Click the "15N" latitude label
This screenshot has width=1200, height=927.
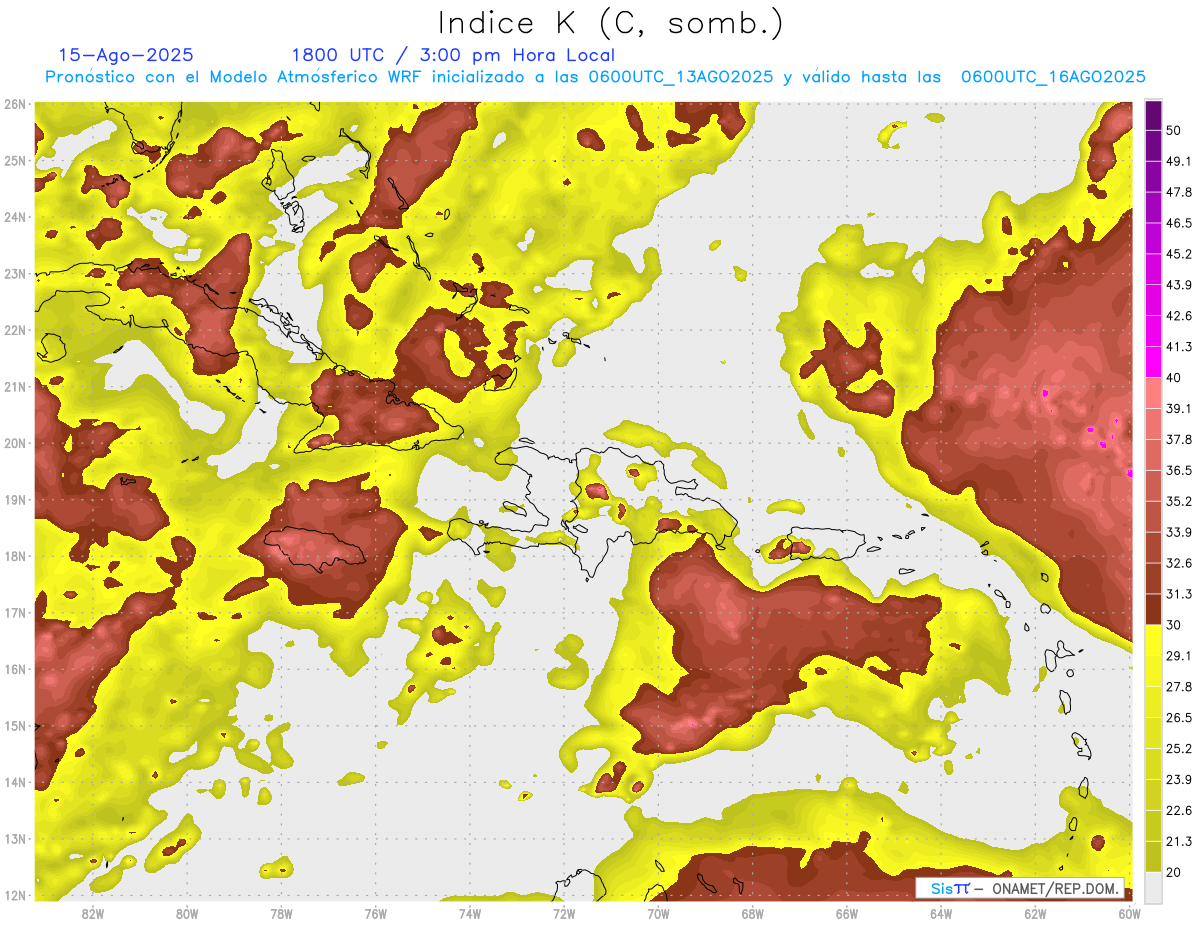(x=14, y=726)
